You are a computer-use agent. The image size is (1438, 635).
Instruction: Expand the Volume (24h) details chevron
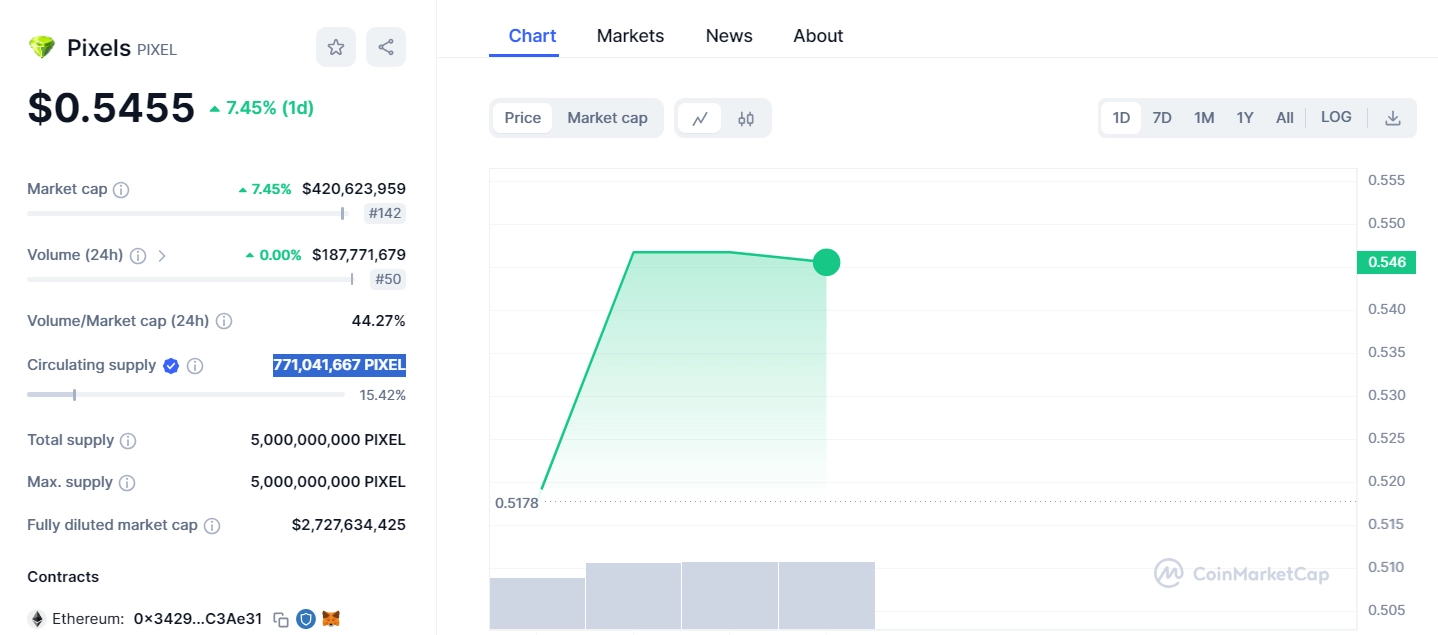tap(162, 255)
